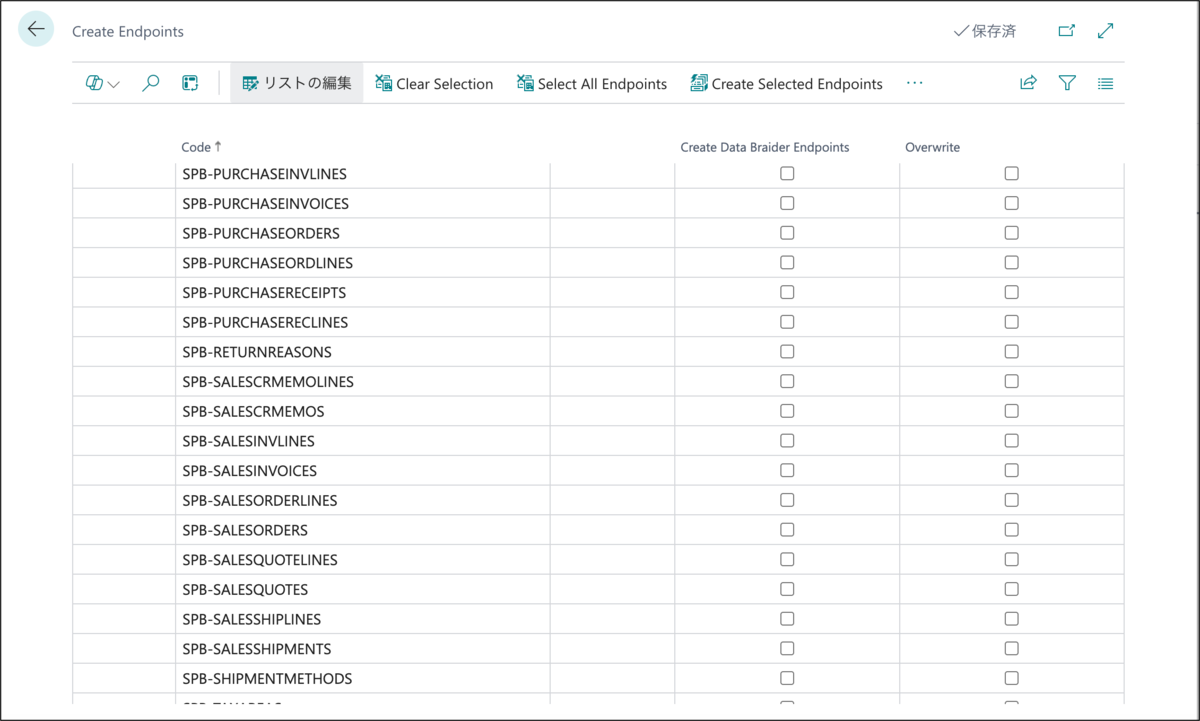1200x721 pixels.
Task: Check Create Endpoints for SPB-SALESINVOICES
Action: click(787, 470)
